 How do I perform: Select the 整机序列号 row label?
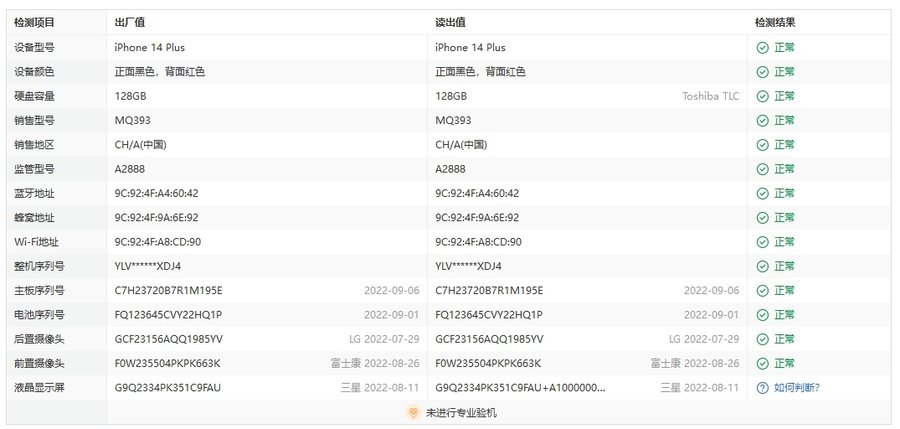click(40, 266)
